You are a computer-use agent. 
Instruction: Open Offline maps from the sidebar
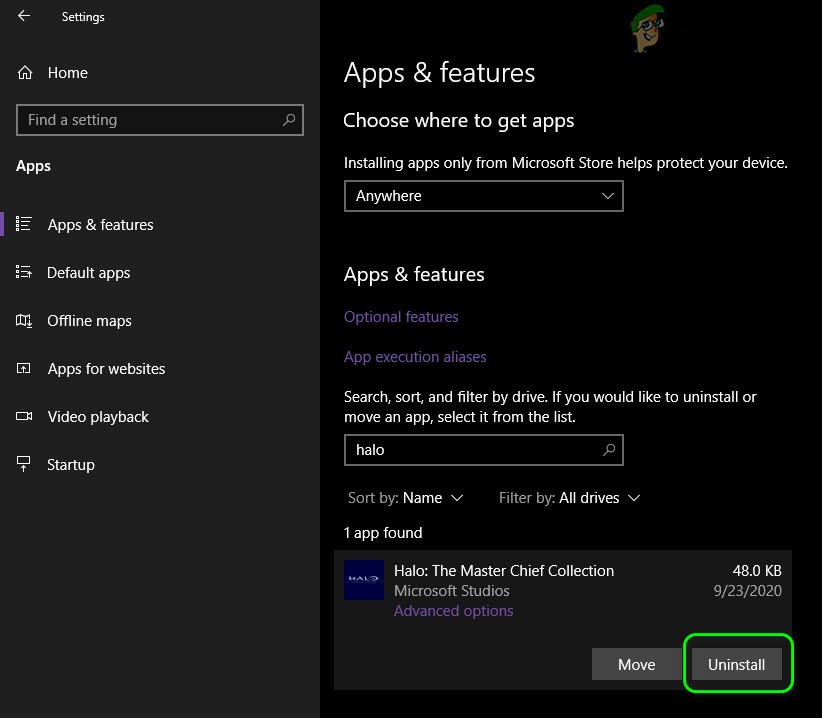coord(25,320)
